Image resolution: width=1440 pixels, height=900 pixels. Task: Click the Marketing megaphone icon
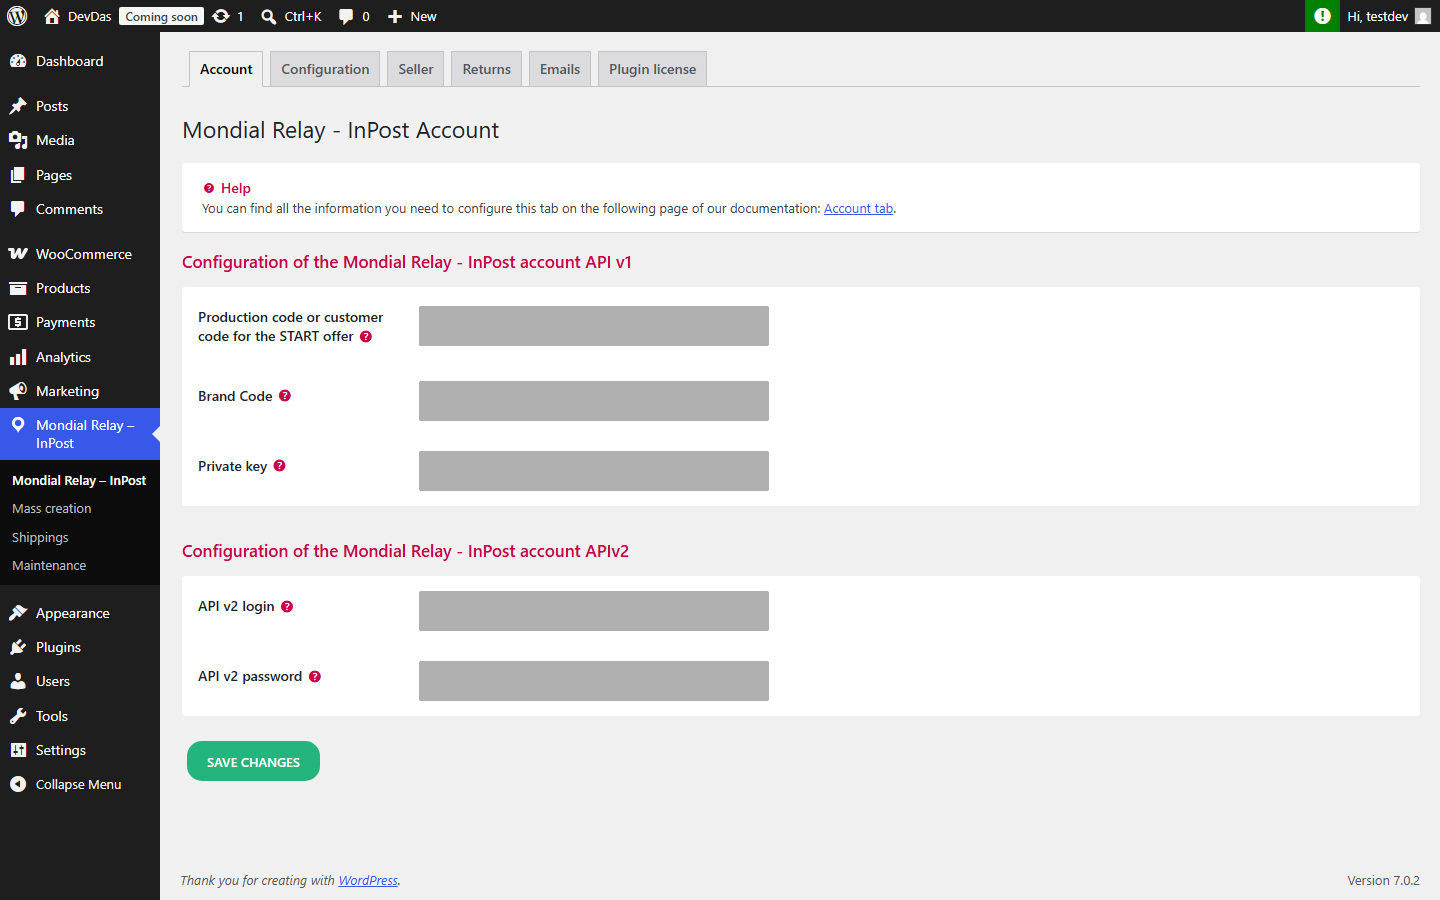(18, 391)
